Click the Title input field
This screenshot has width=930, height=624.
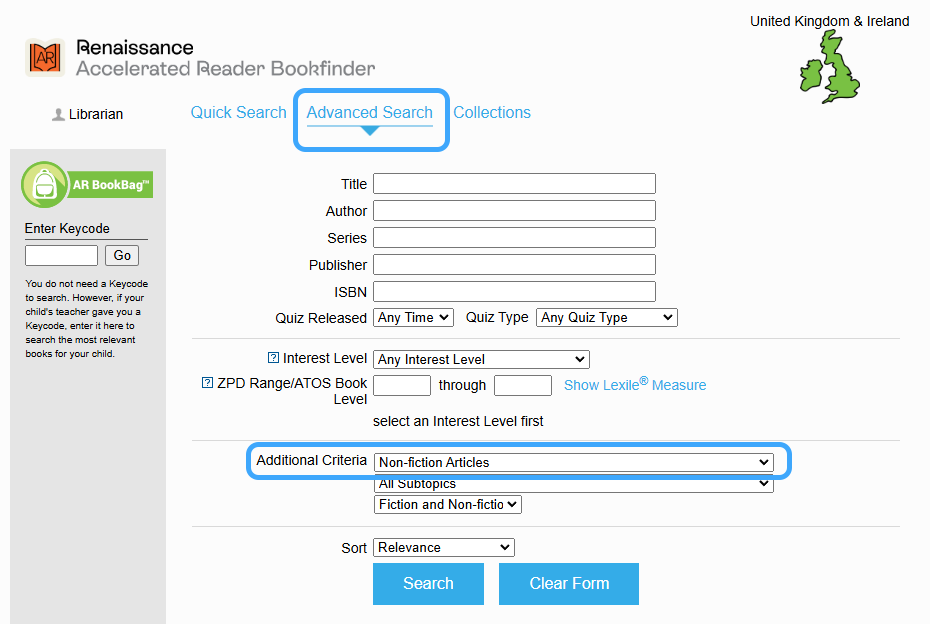click(514, 184)
